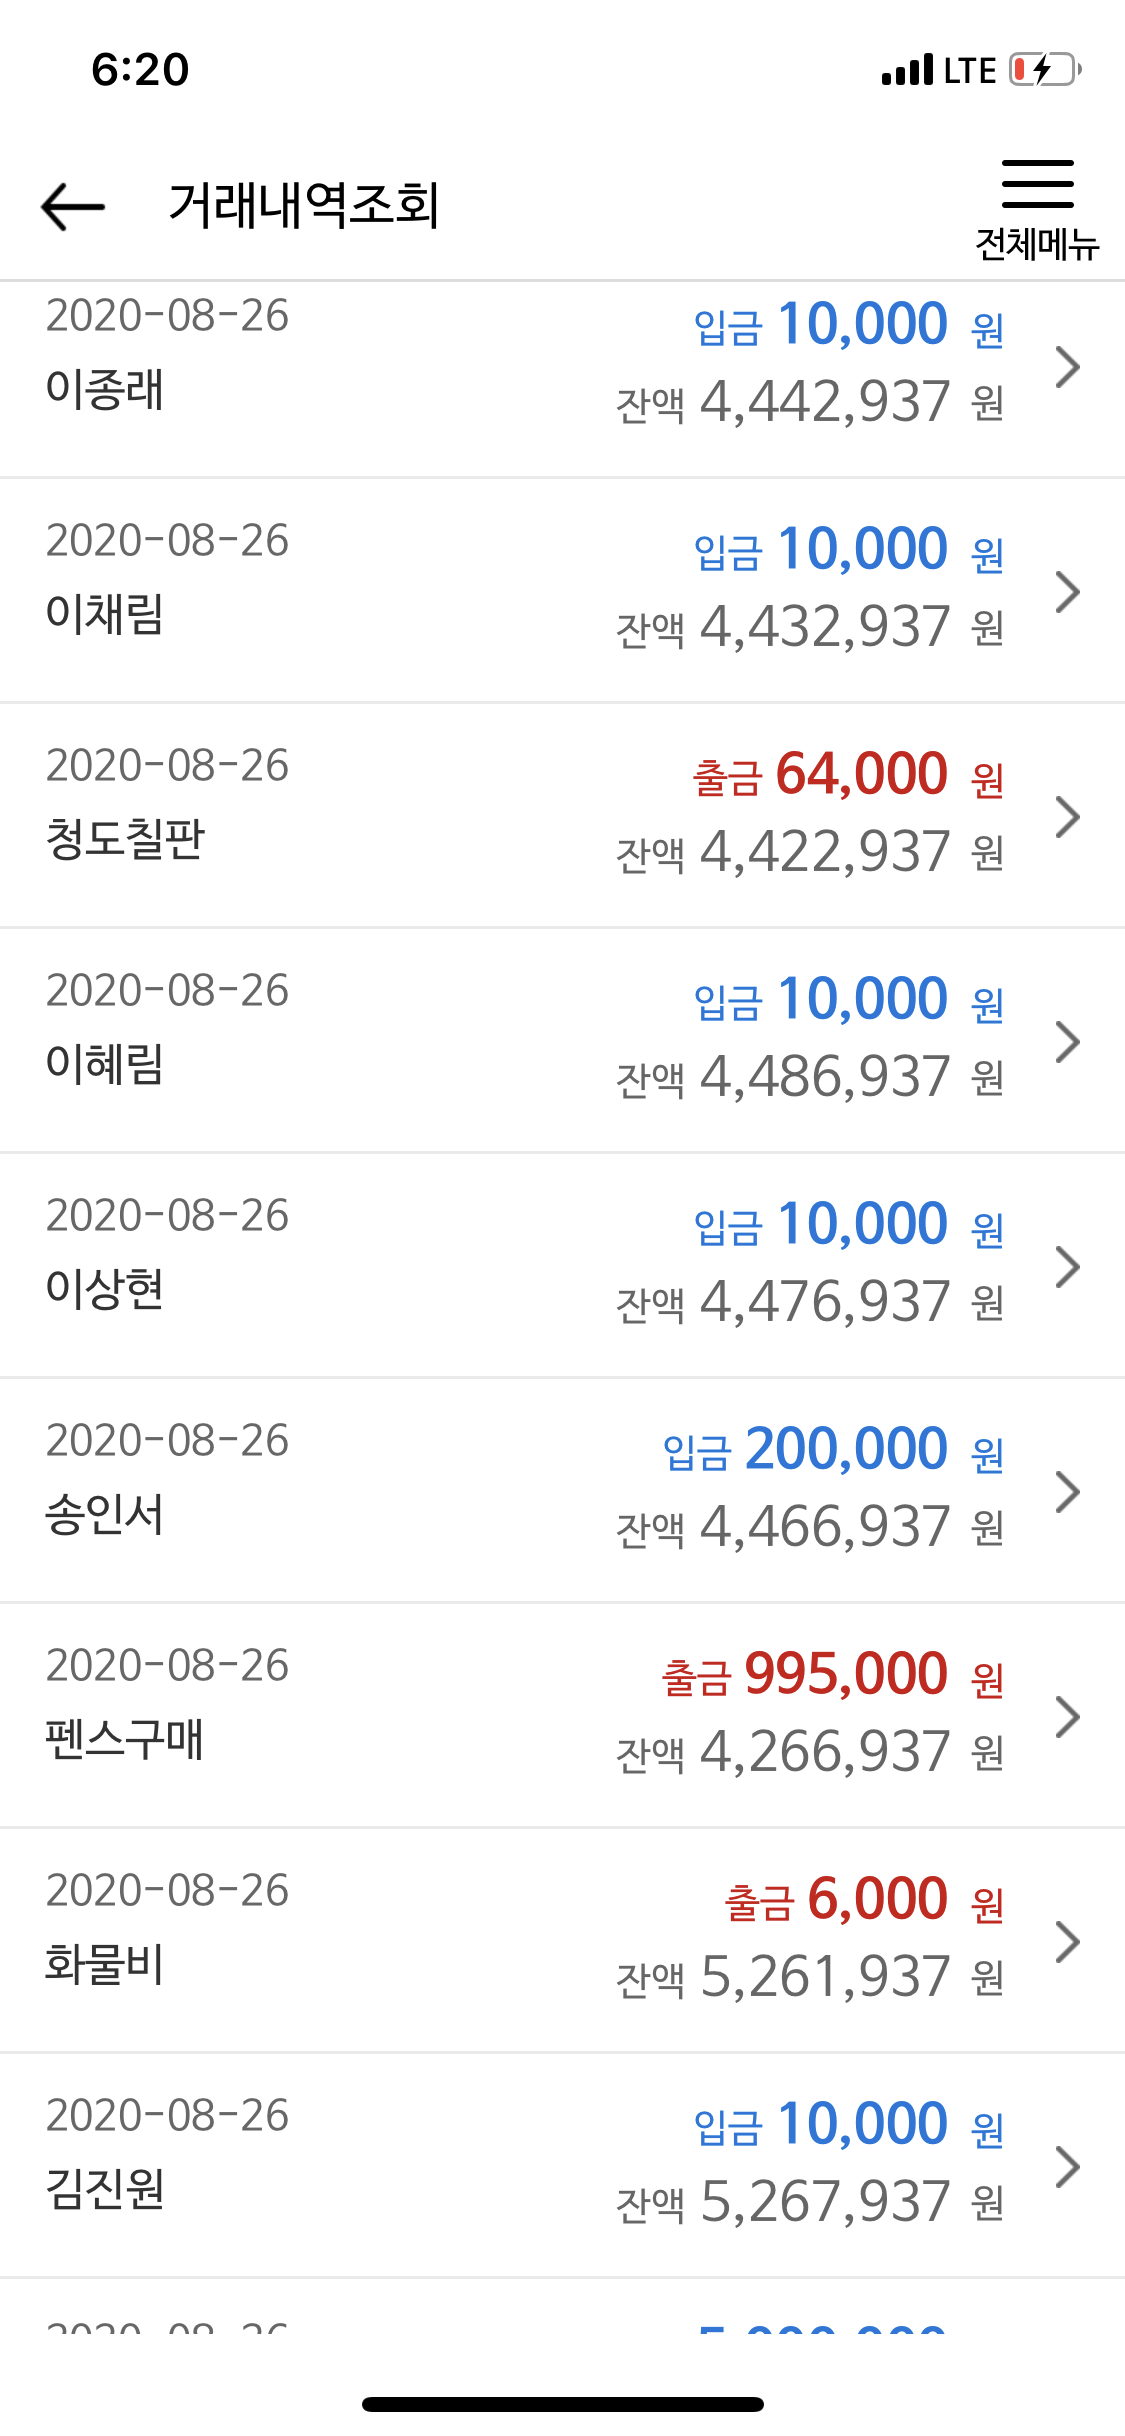Viewport: 1125px width, 2436px height.
Task: Open the 펜스구매 withdrawal chevron
Action: [1068, 1717]
